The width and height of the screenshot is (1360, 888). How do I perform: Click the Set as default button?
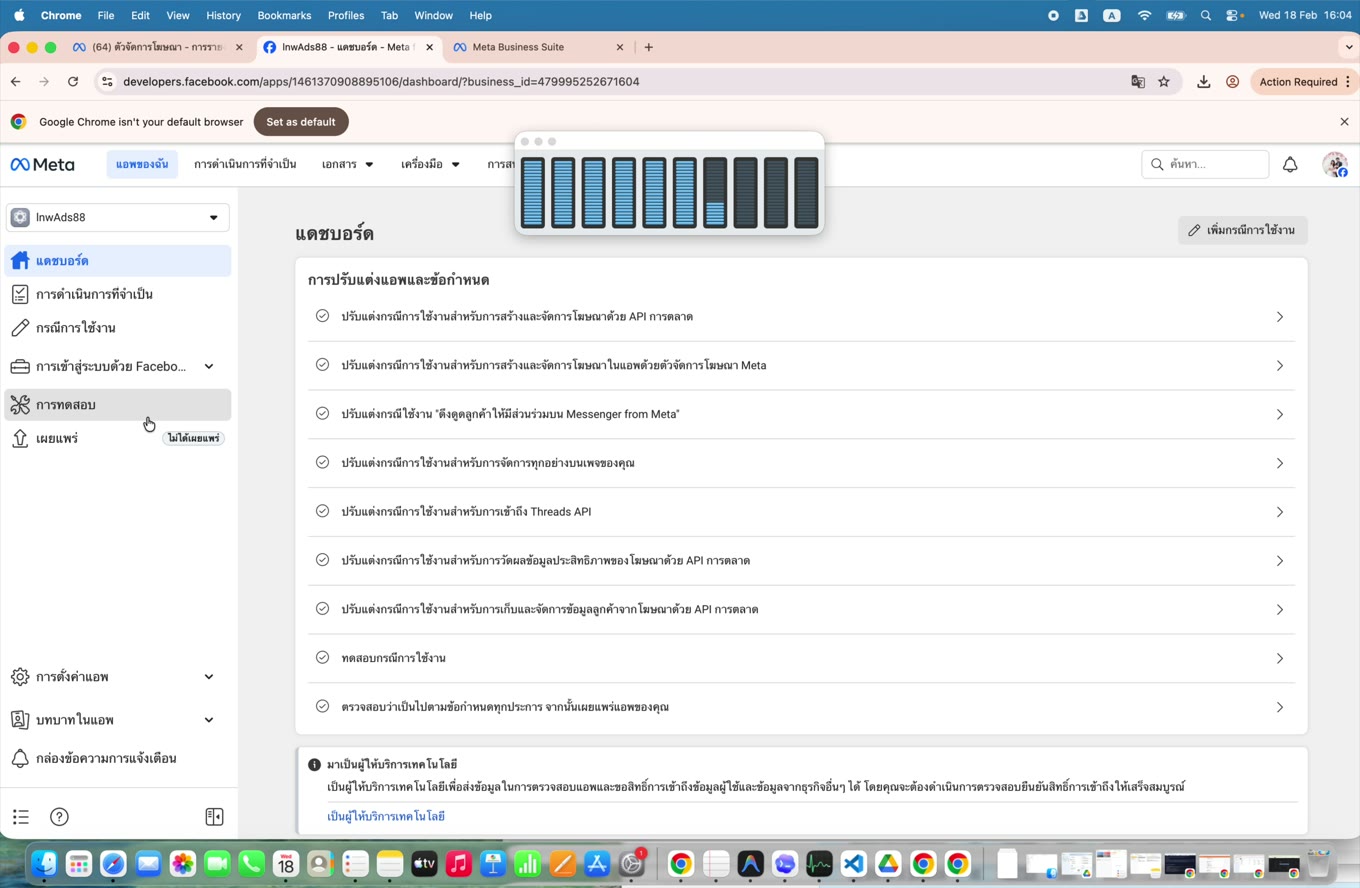(x=301, y=122)
